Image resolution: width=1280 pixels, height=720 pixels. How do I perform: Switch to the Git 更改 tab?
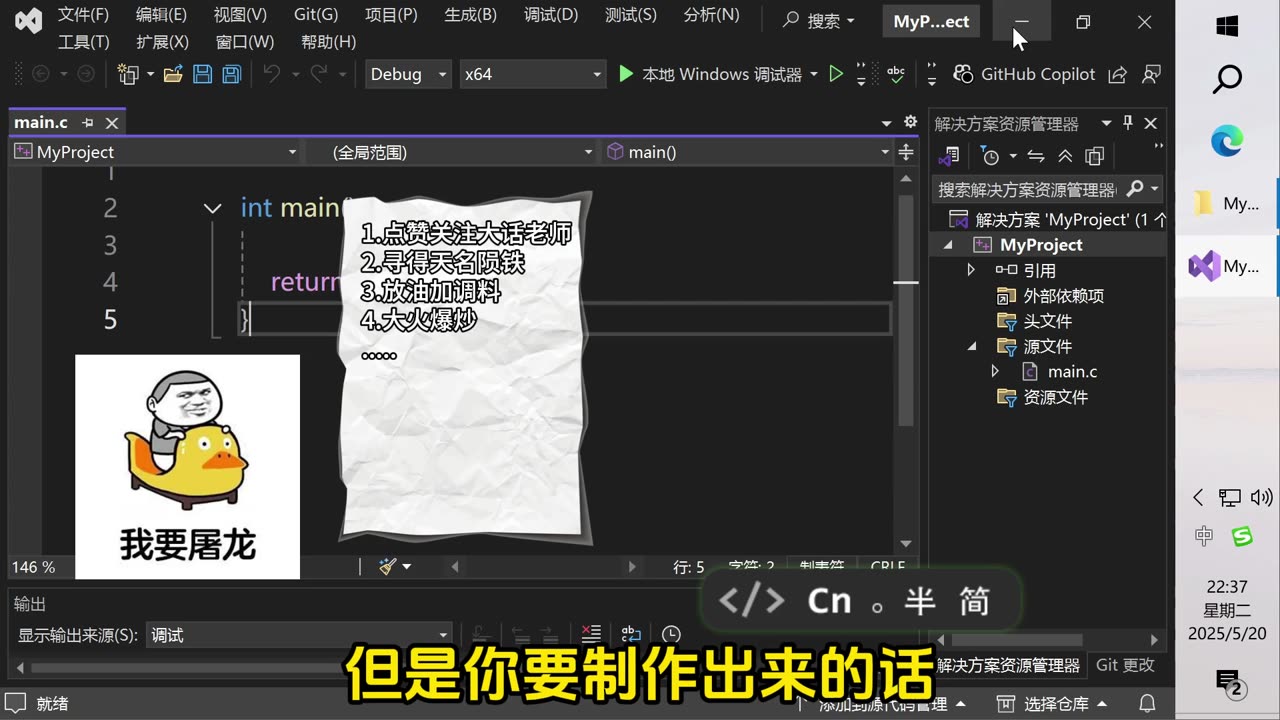[x=1125, y=665]
